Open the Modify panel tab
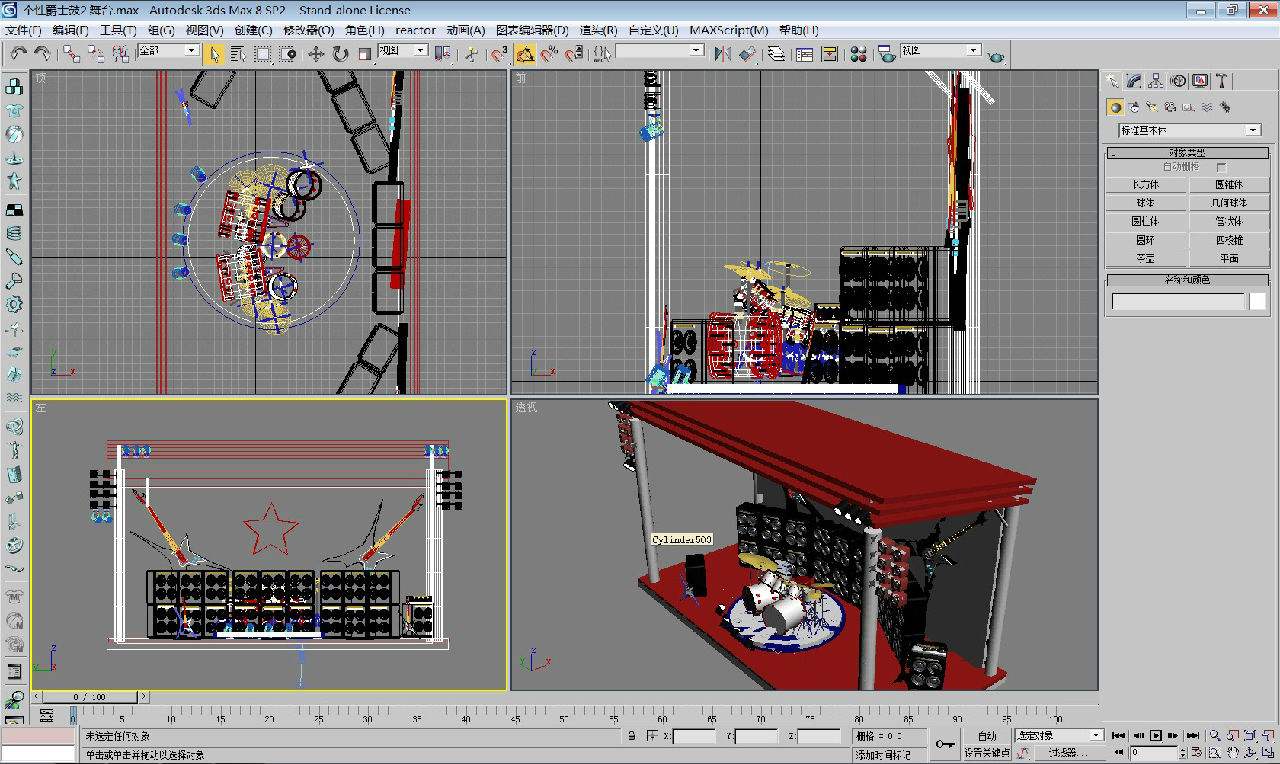Screen dimensions: 1280x764 (1134, 81)
